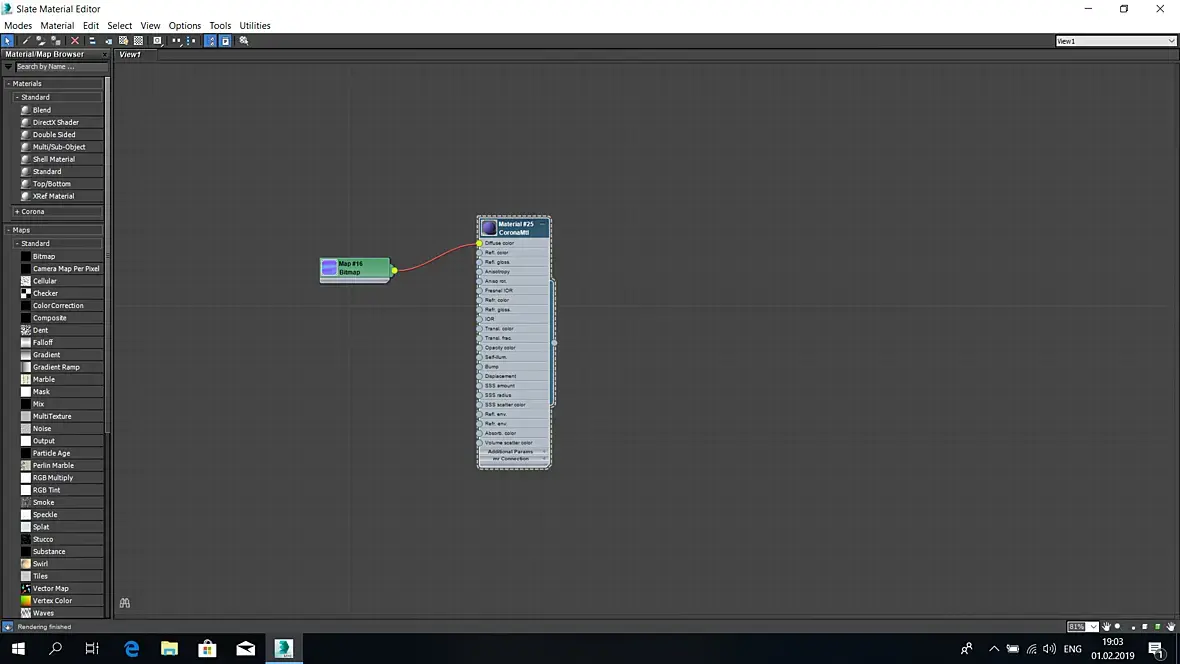
Task: Click the Pick Material From Object eyedropper
Action: pos(26,41)
